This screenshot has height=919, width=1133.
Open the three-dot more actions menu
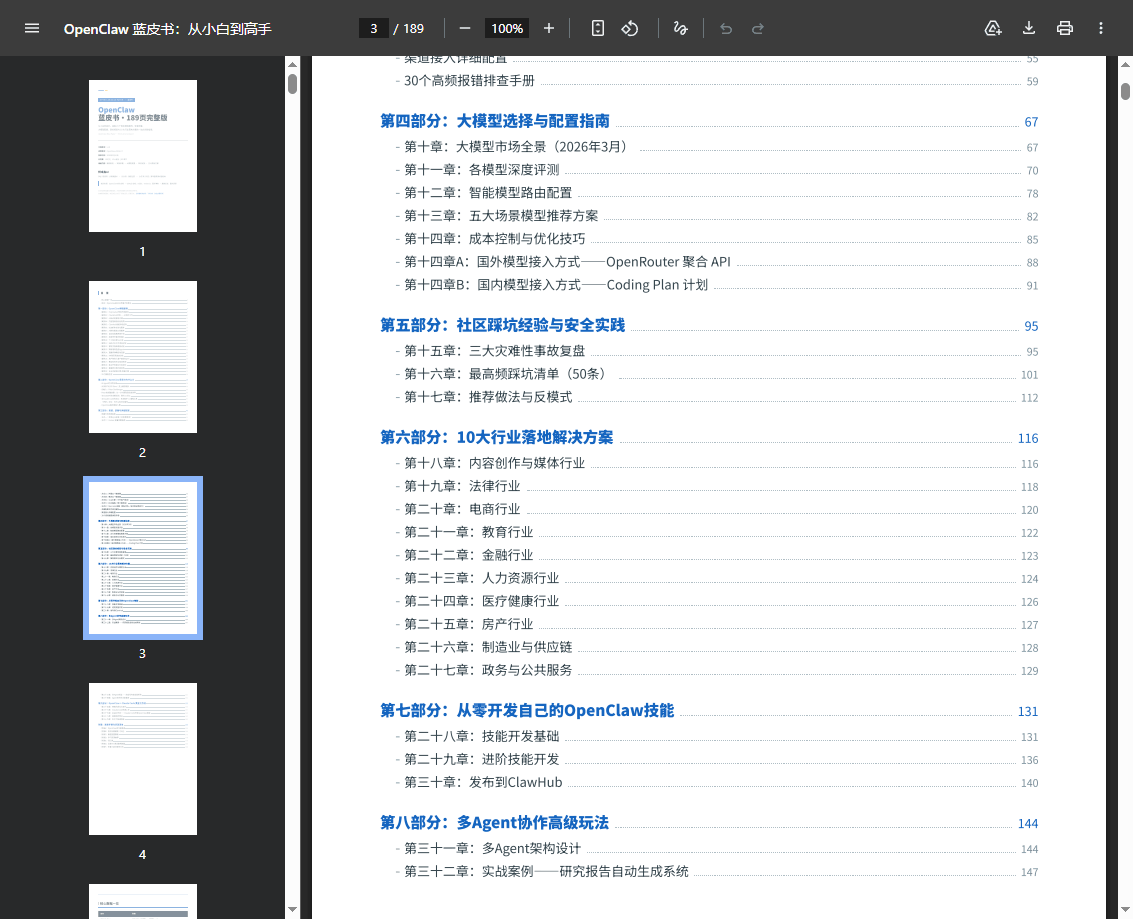(x=1101, y=28)
